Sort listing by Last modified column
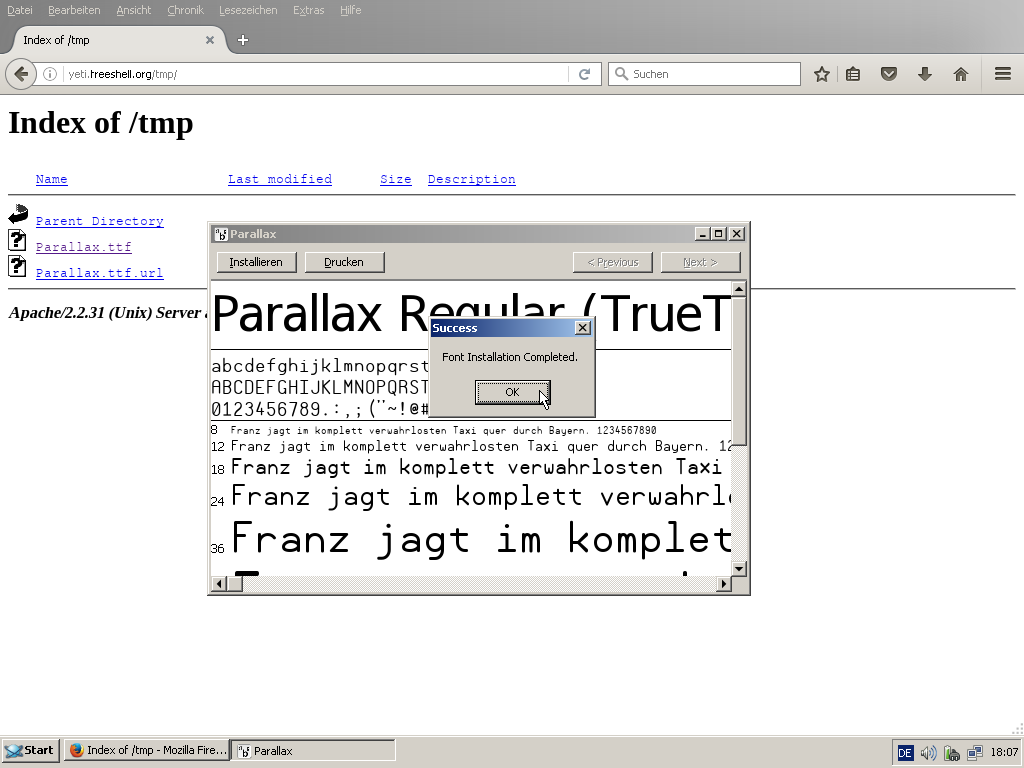The width and height of the screenshot is (1024, 768). pyautogui.click(x=279, y=179)
